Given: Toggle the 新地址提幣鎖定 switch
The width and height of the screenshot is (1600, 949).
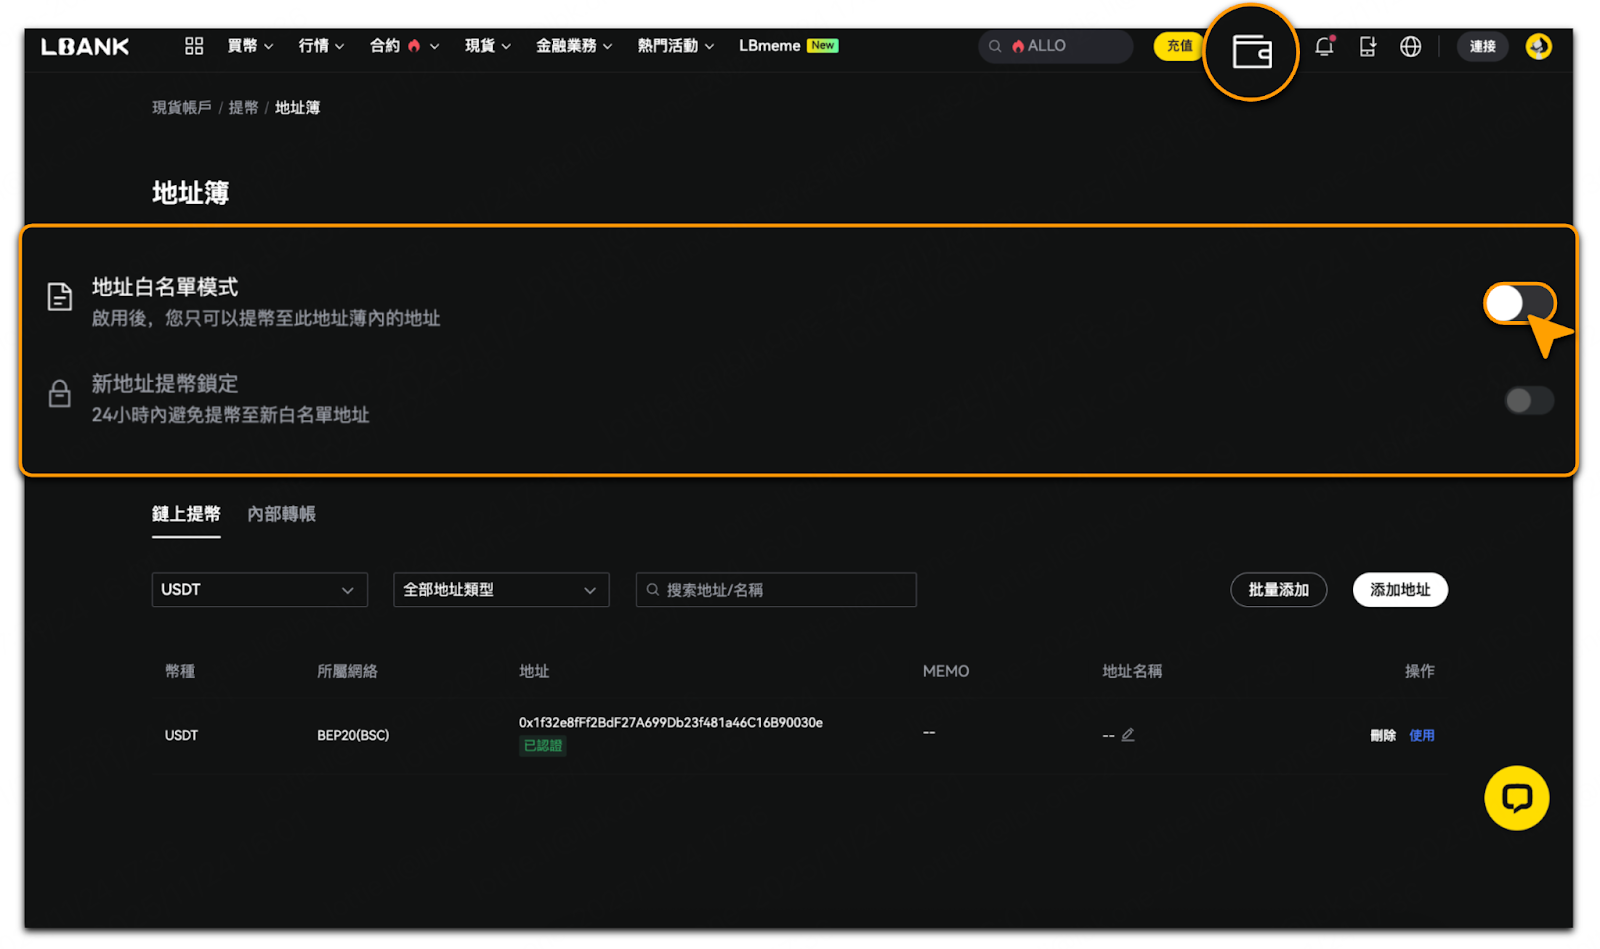Looking at the screenshot, I should coord(1529,401).
